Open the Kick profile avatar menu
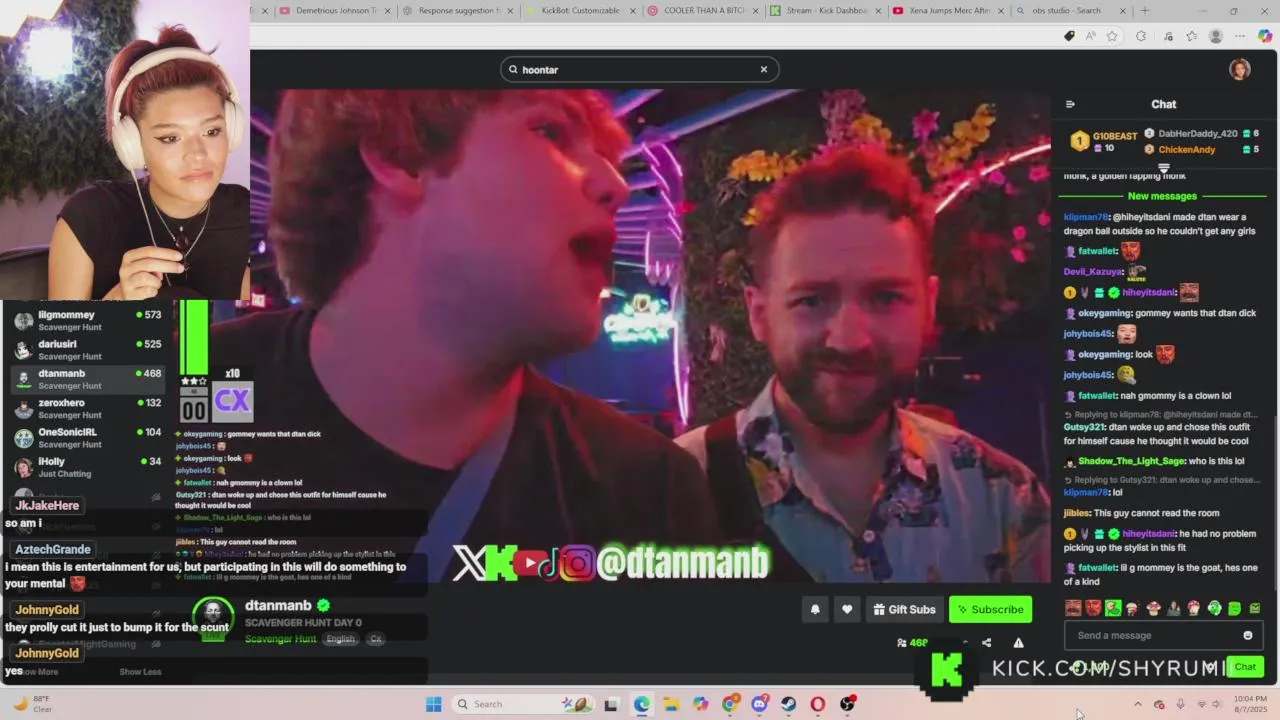The height and width of the screenshot is (720, 1280). pyautogui.click(x=1240, y=69)
